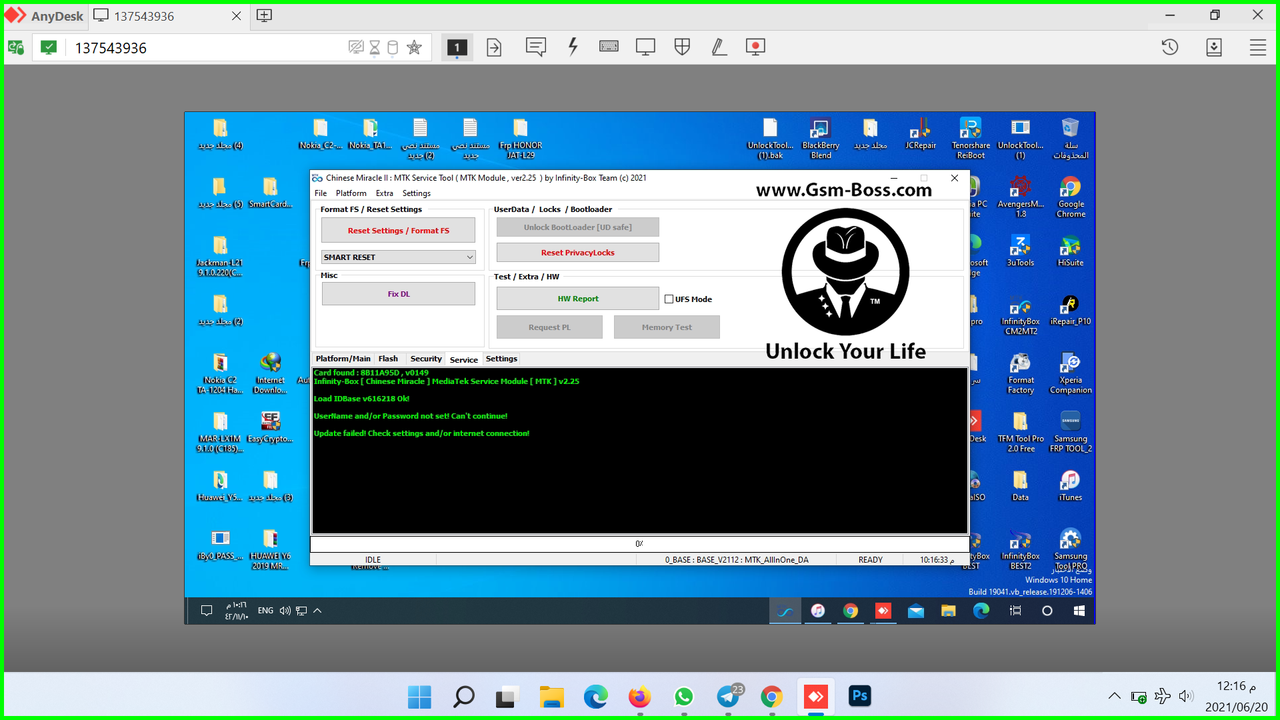The height and width of the screenshot is (720, 1280).
Task: Open the 3uTools desktop icon
Action: [1020, 250]
